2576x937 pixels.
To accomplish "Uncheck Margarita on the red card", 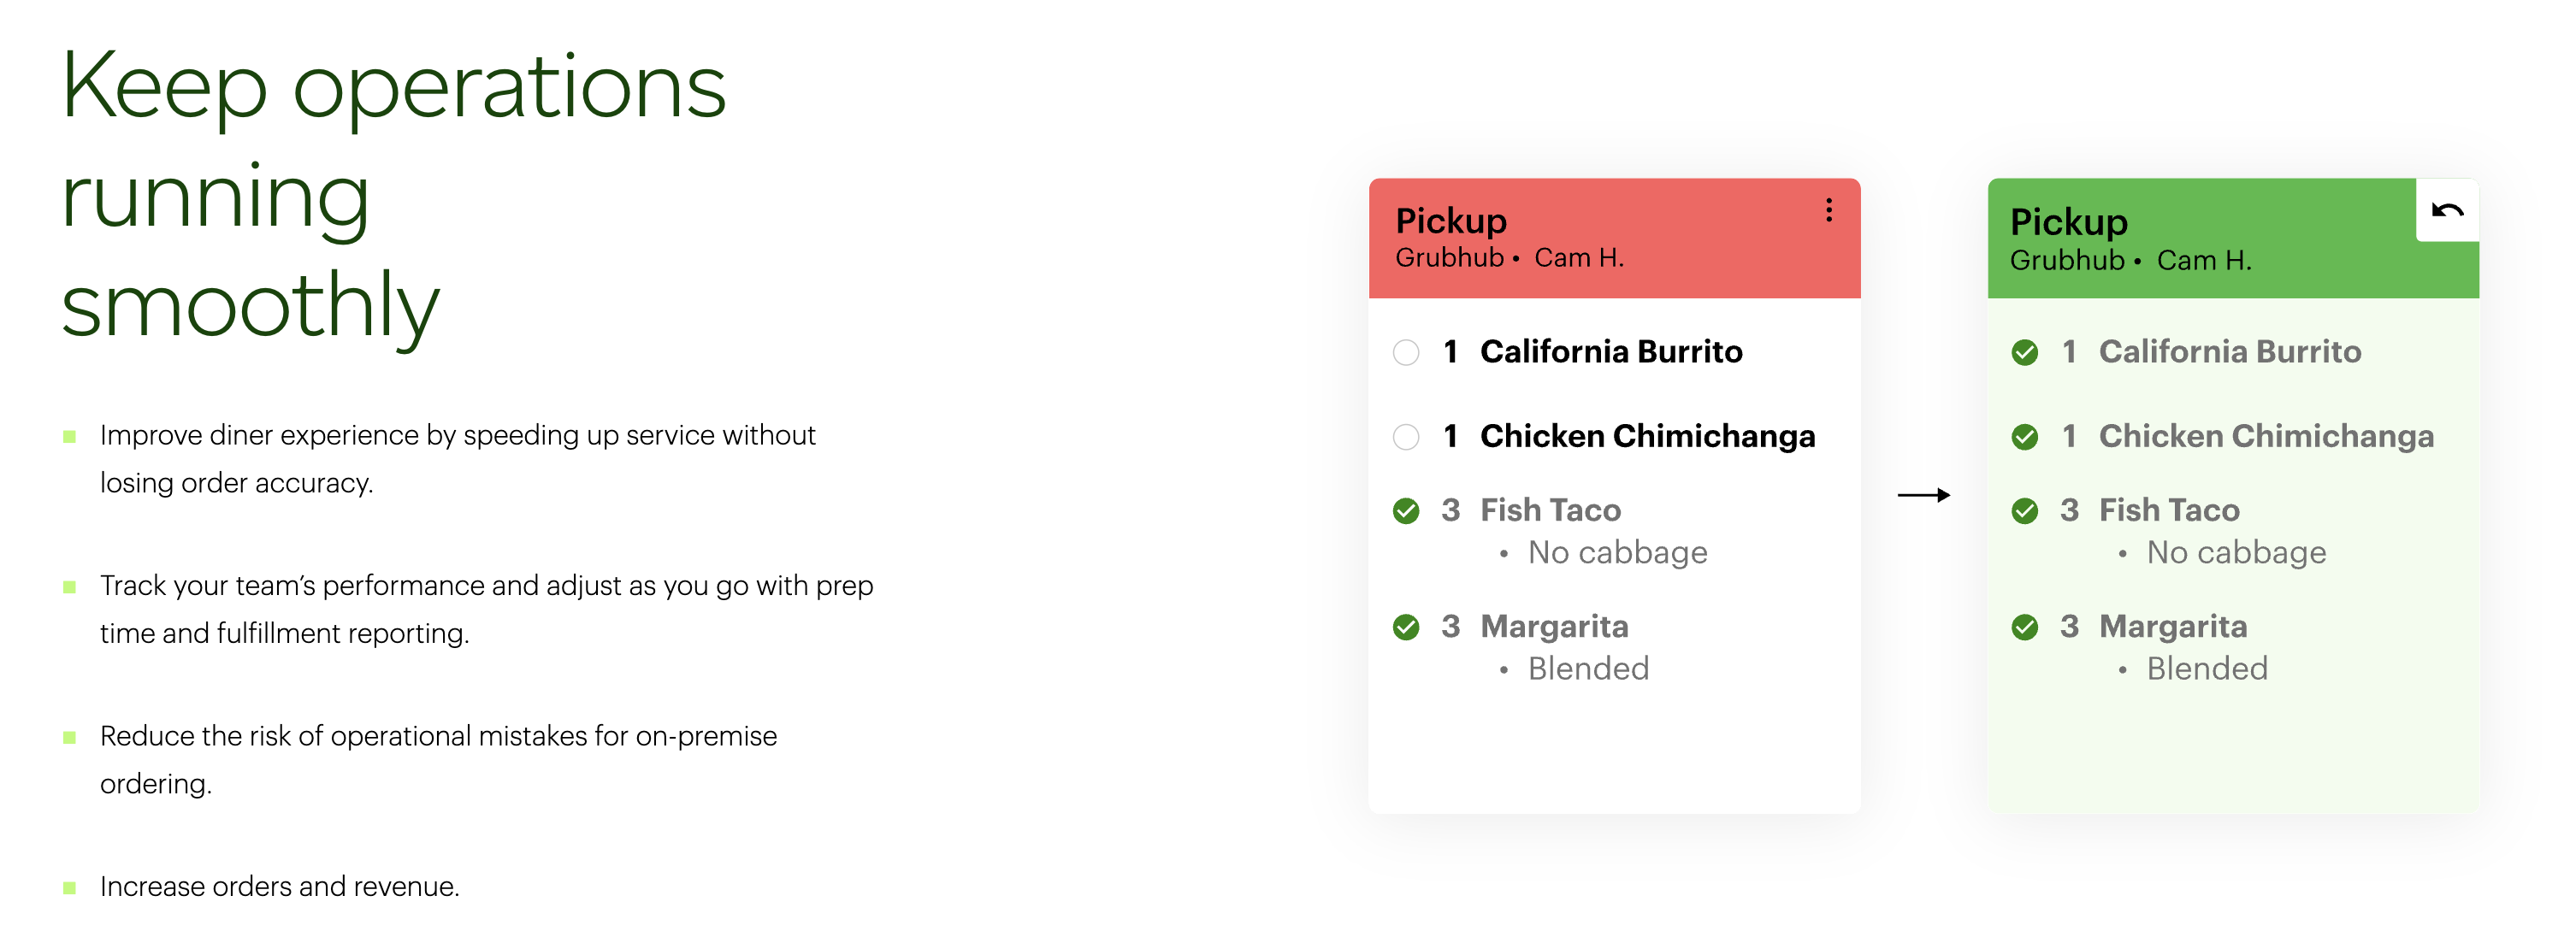I will [x=1405, y=627].
